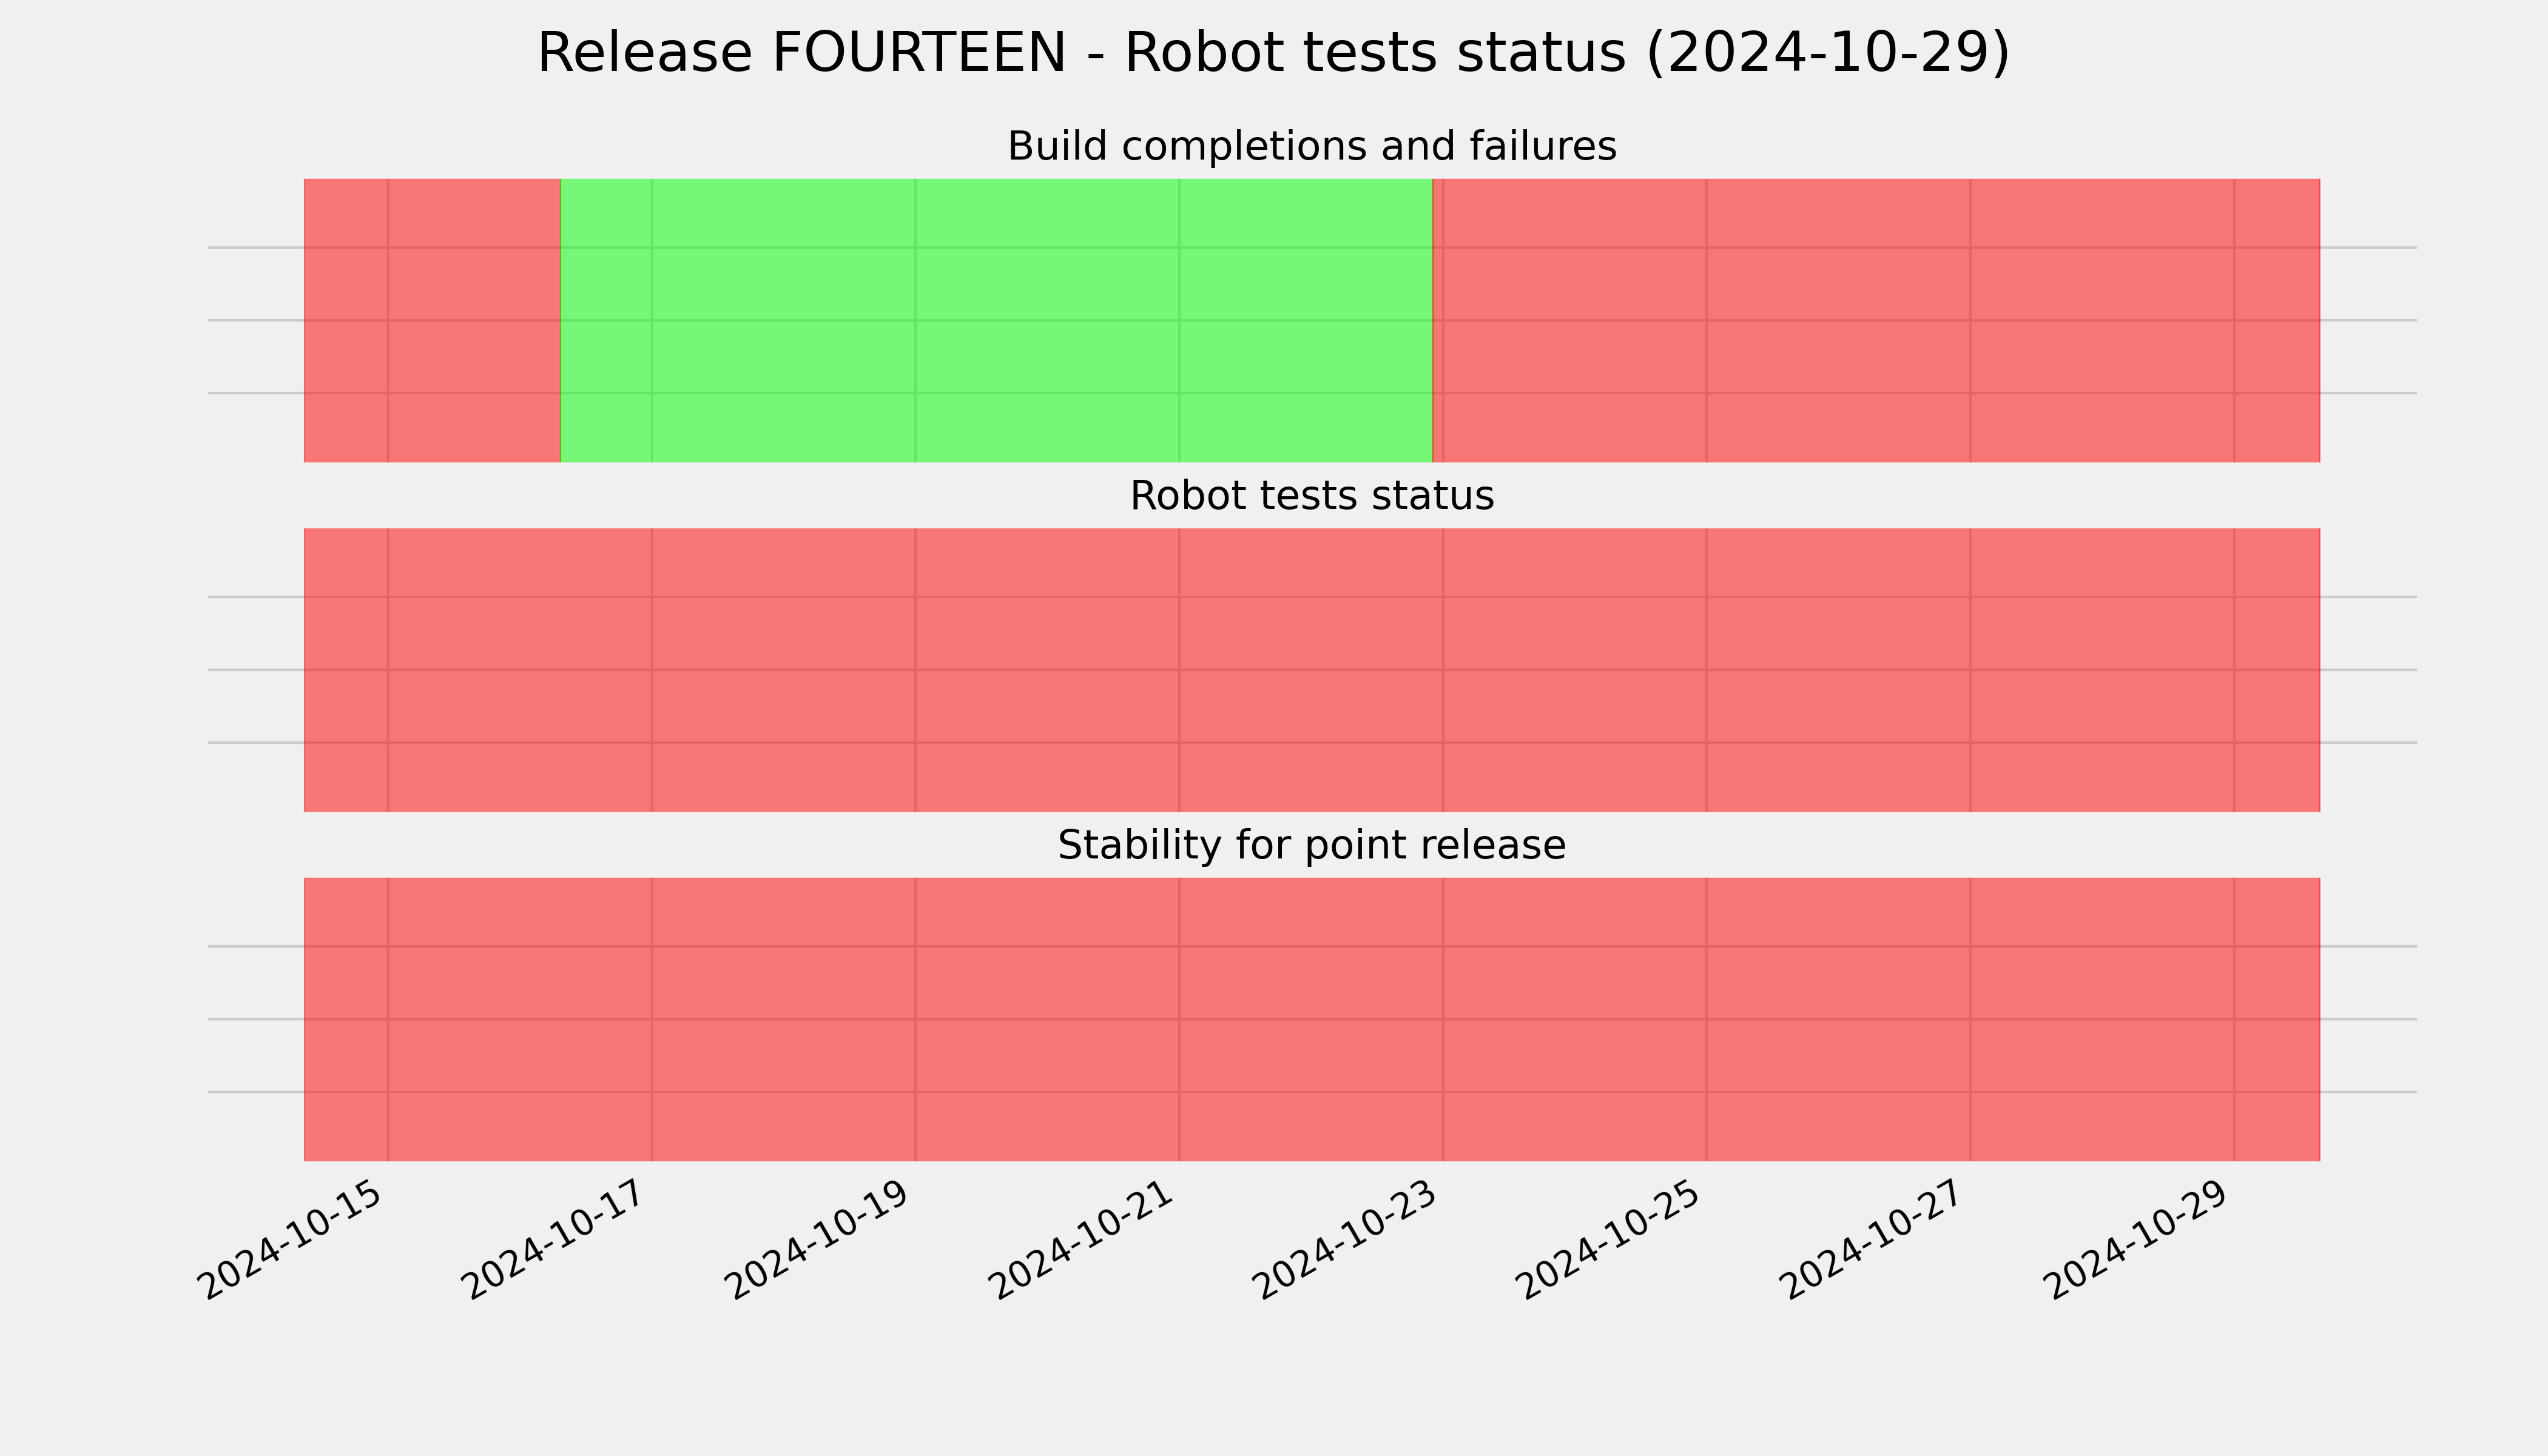Image resolution: width=2548 pixels, height=1456 pixels.
Task: Select the 2024-10-23 axis date label
Action: point(1347,1241)
